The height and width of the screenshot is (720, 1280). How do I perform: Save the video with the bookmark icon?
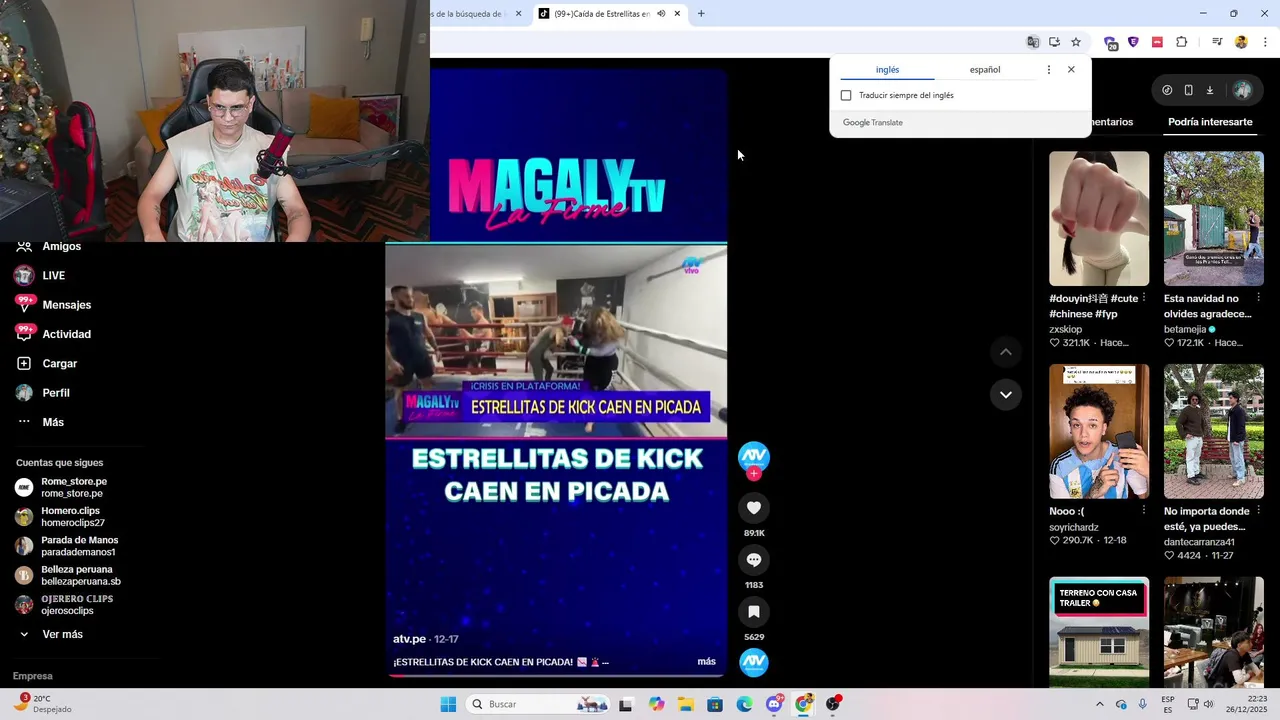(754, 612)
